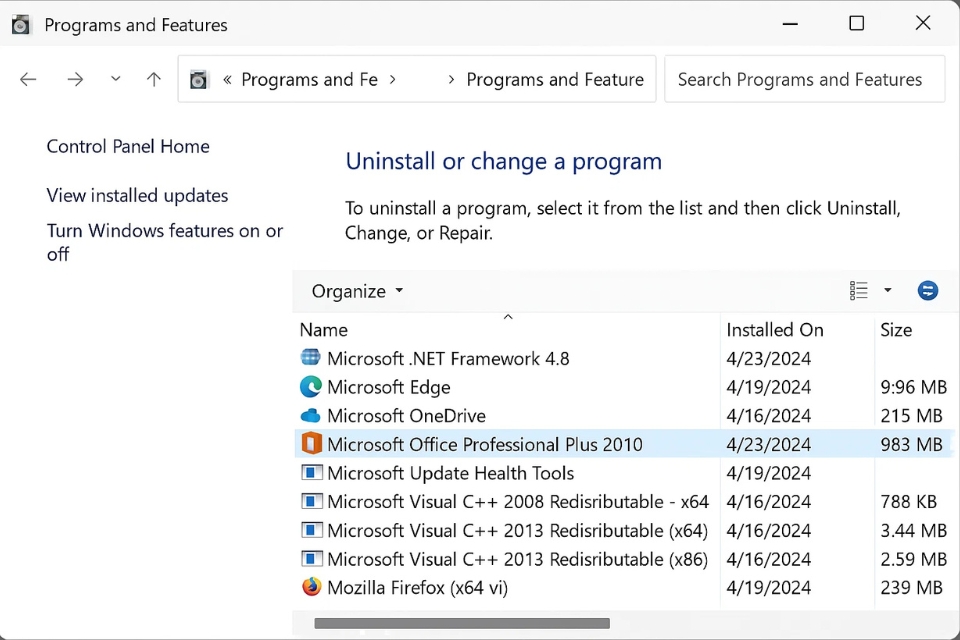The image size is (960, 640).
Task: Open the View installed updates link
Action: [x=137, y=196]
